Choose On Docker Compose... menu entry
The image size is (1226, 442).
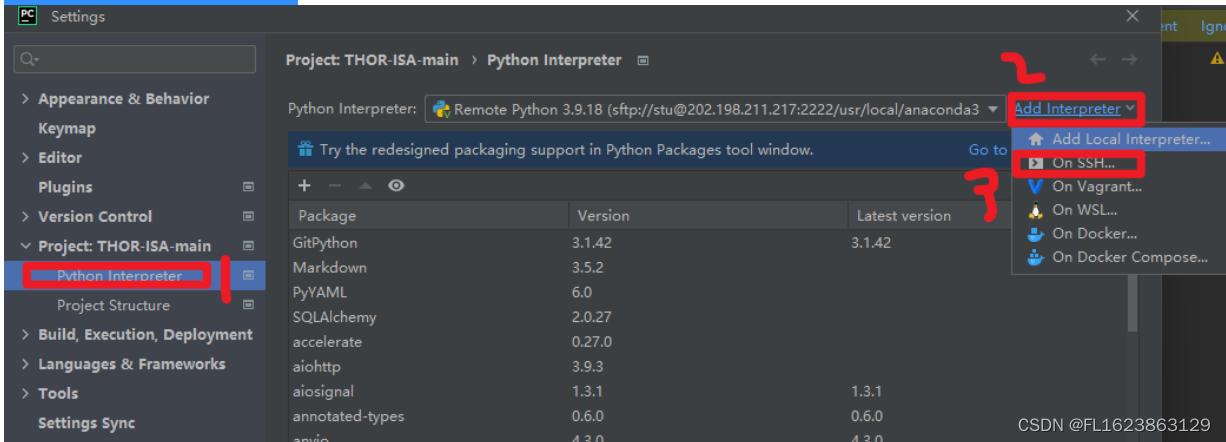1129,257
